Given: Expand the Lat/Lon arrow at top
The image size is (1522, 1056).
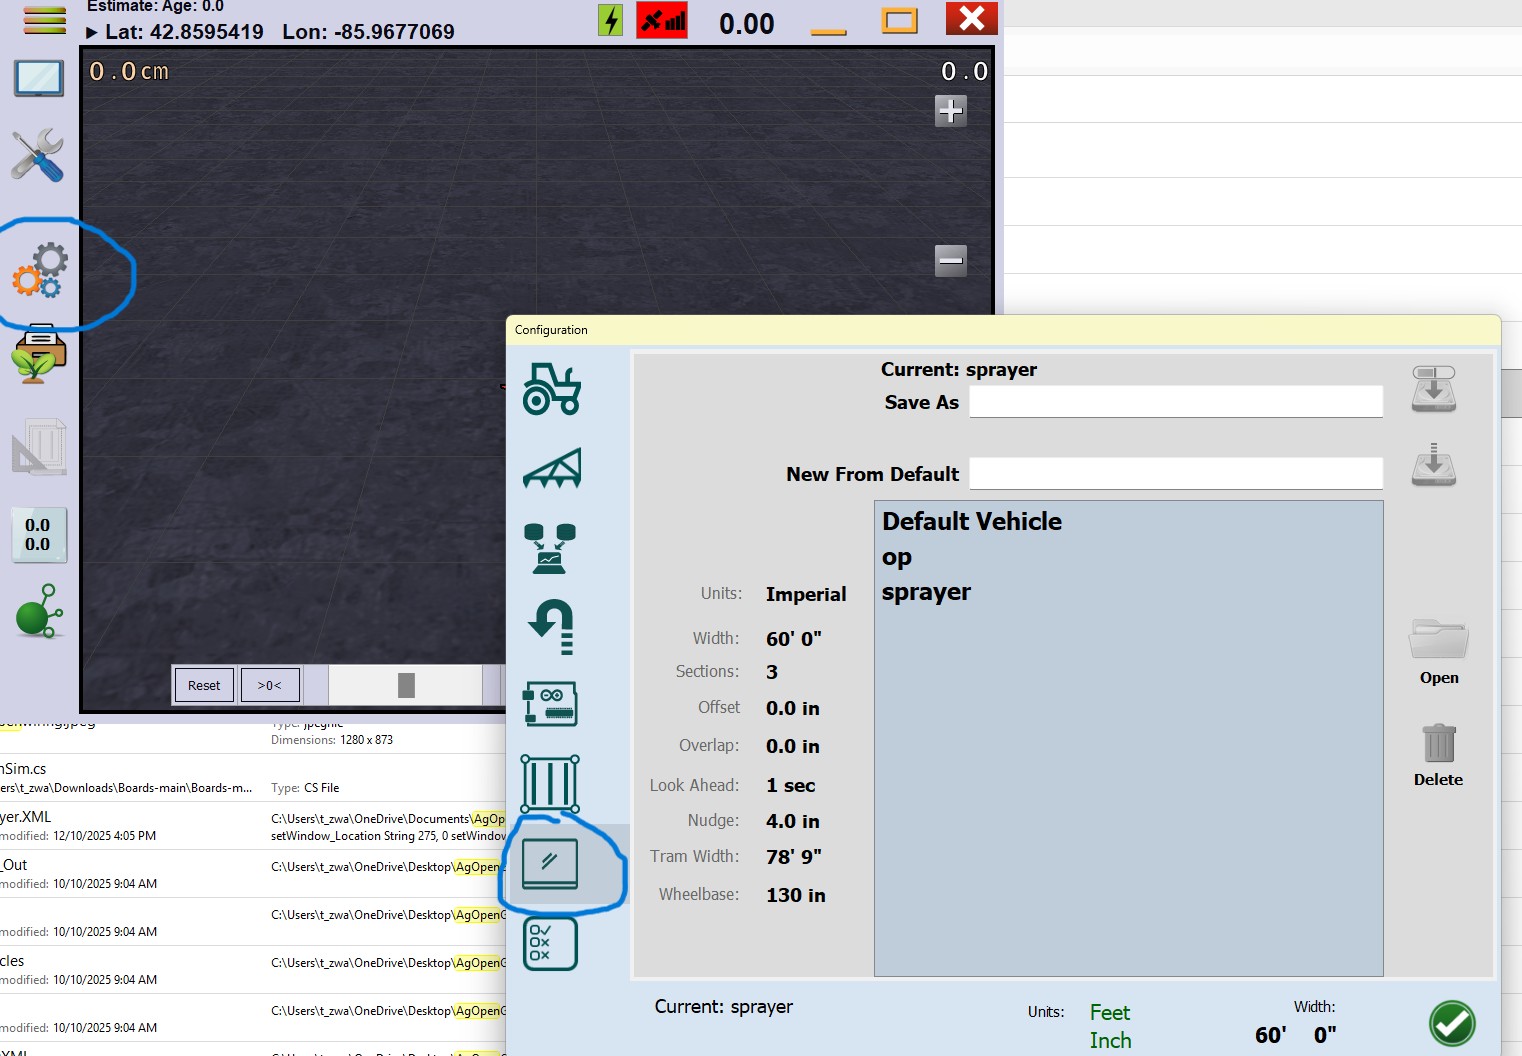Looking at the screenshot, I should click(x=92, y=33).
